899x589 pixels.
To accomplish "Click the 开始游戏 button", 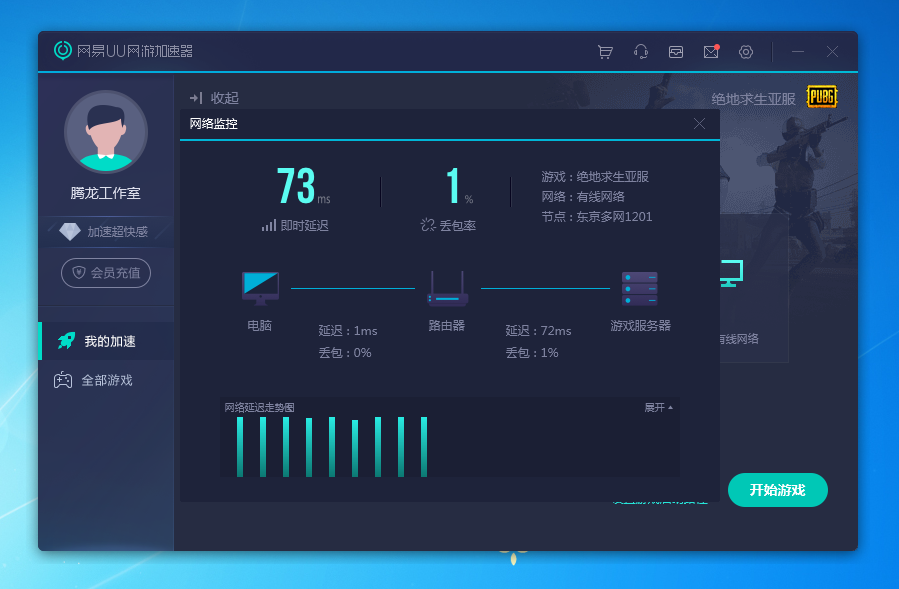I will coord(778,490).
